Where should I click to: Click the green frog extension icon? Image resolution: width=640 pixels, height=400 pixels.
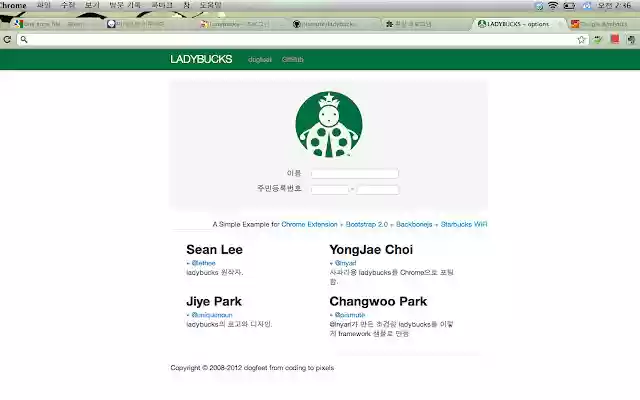point(598,40)
